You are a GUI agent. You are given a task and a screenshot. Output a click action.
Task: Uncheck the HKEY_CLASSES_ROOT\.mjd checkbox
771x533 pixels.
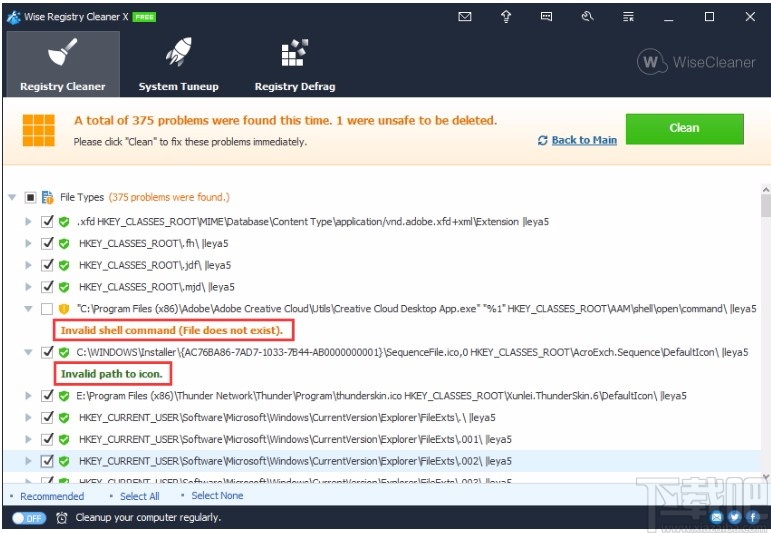(x=47, y=287)
